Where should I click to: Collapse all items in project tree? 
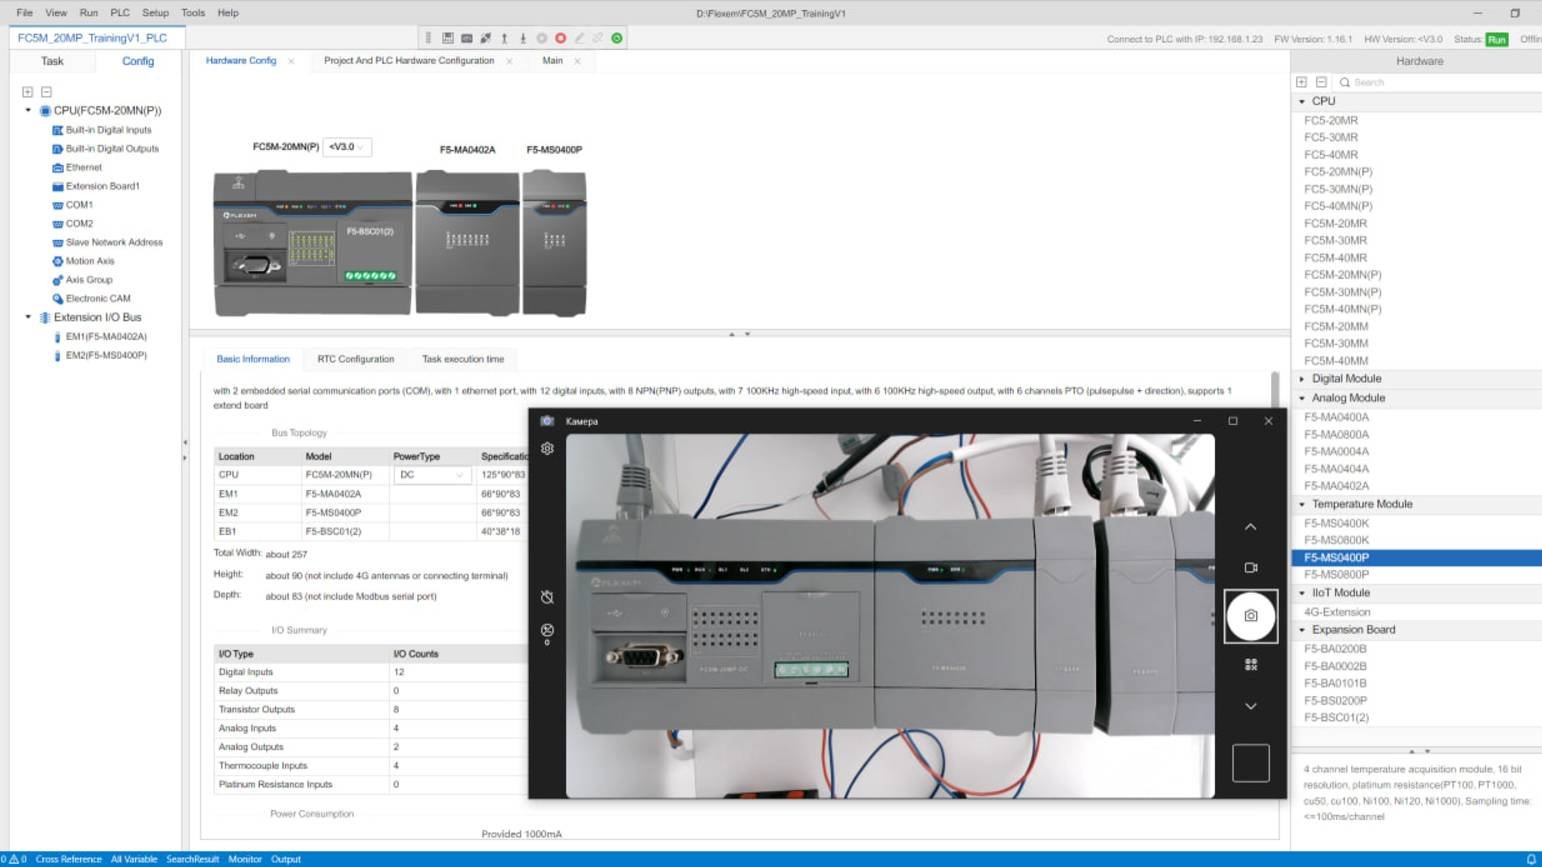(x=46, y=92)
